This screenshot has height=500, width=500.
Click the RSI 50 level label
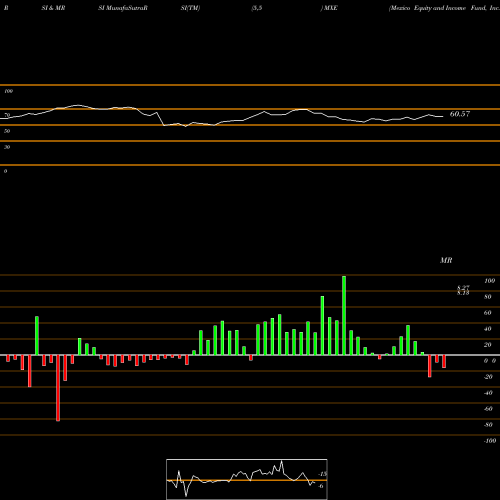click(7, 131)
